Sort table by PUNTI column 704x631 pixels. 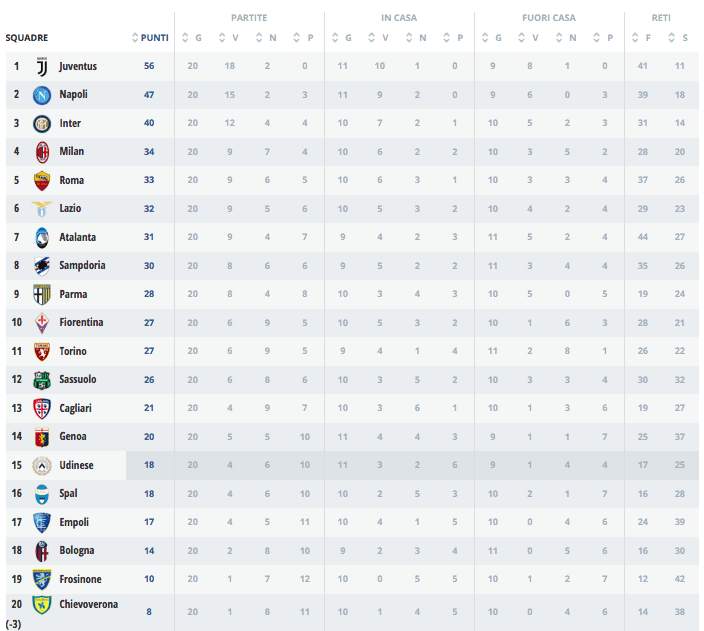[151, 38]
